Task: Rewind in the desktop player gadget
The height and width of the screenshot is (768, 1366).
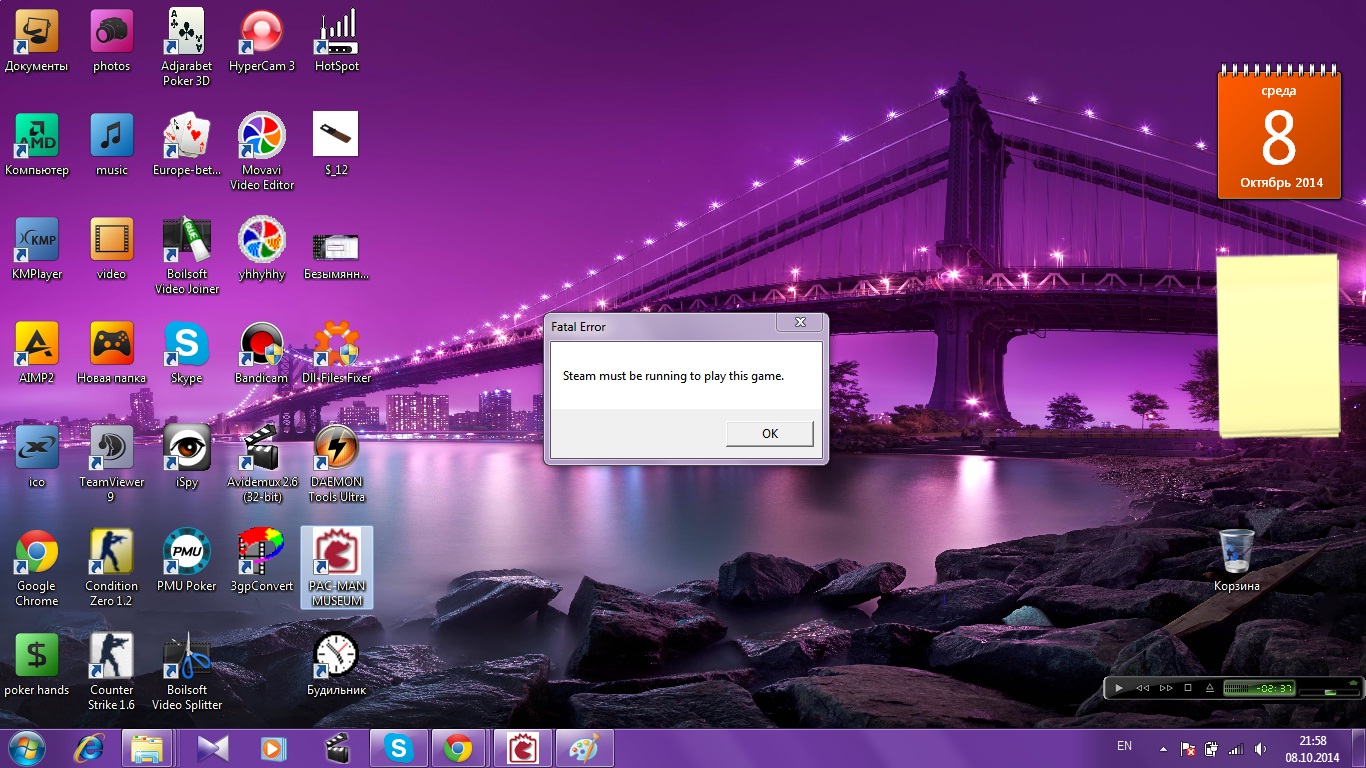Action: (1142, 688)
